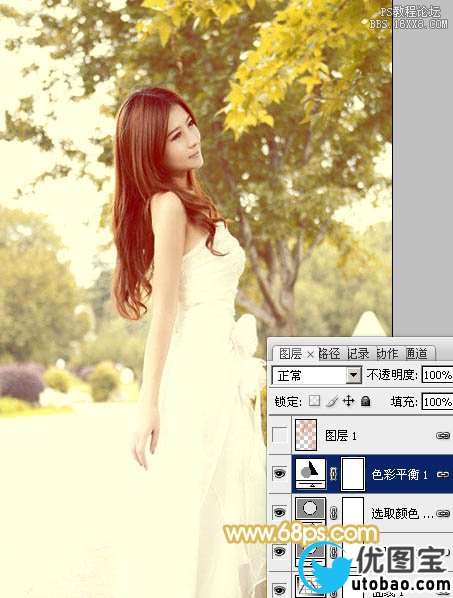
Task: Open the 正常 blend mode dropdown
Action: pos(317,376)
